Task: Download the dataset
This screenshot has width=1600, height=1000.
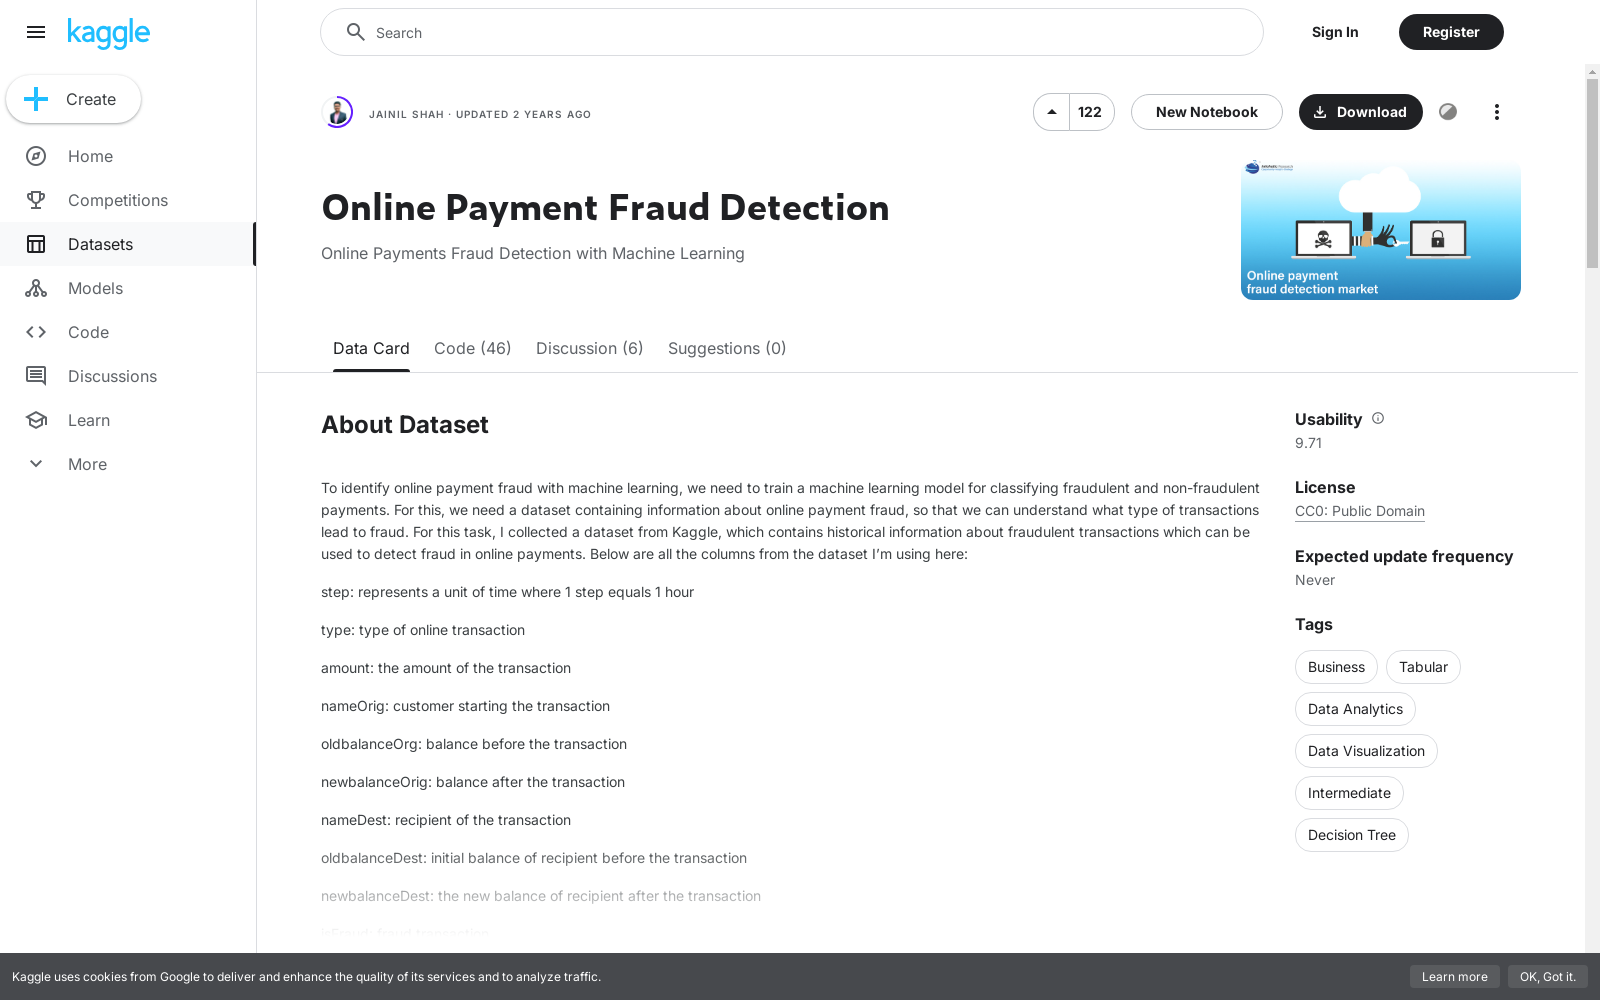Action: [1360, 112]
